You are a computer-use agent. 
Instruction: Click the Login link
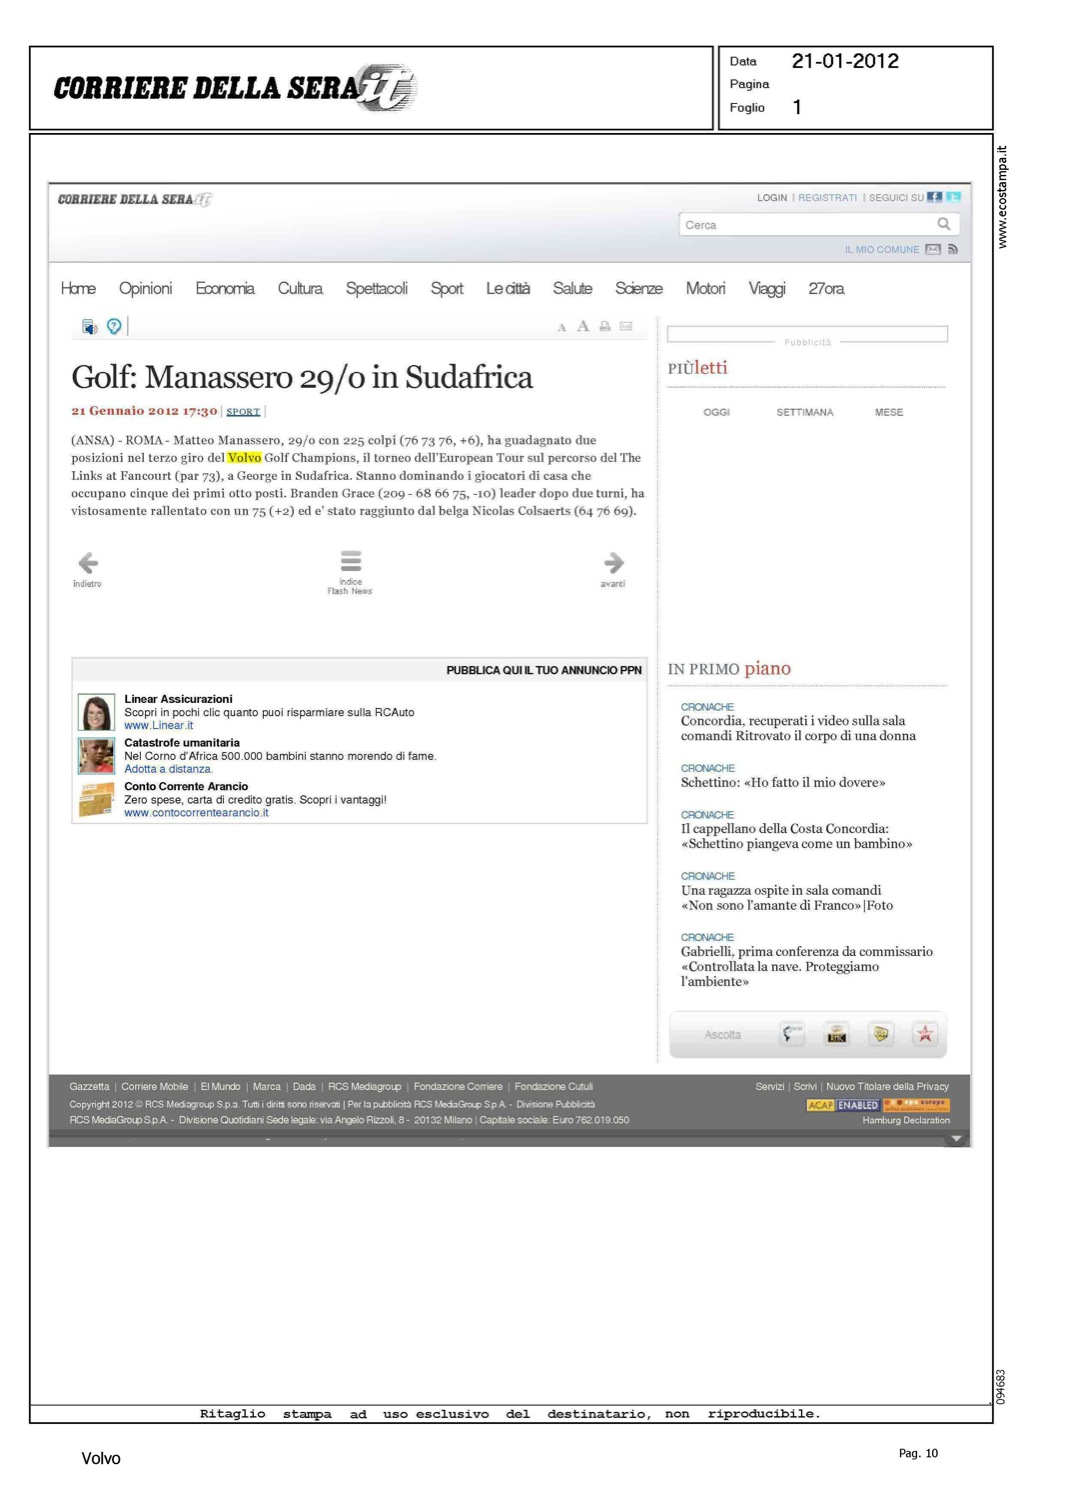[x=771, y=198]
